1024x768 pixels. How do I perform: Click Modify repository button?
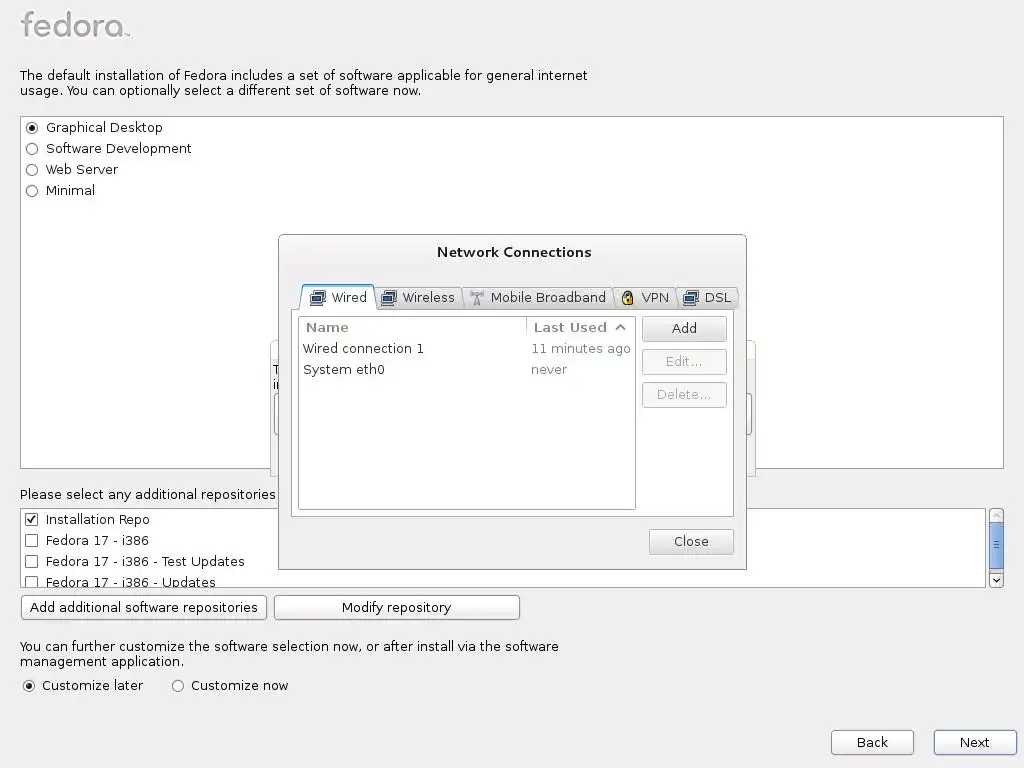click(396, 607)
